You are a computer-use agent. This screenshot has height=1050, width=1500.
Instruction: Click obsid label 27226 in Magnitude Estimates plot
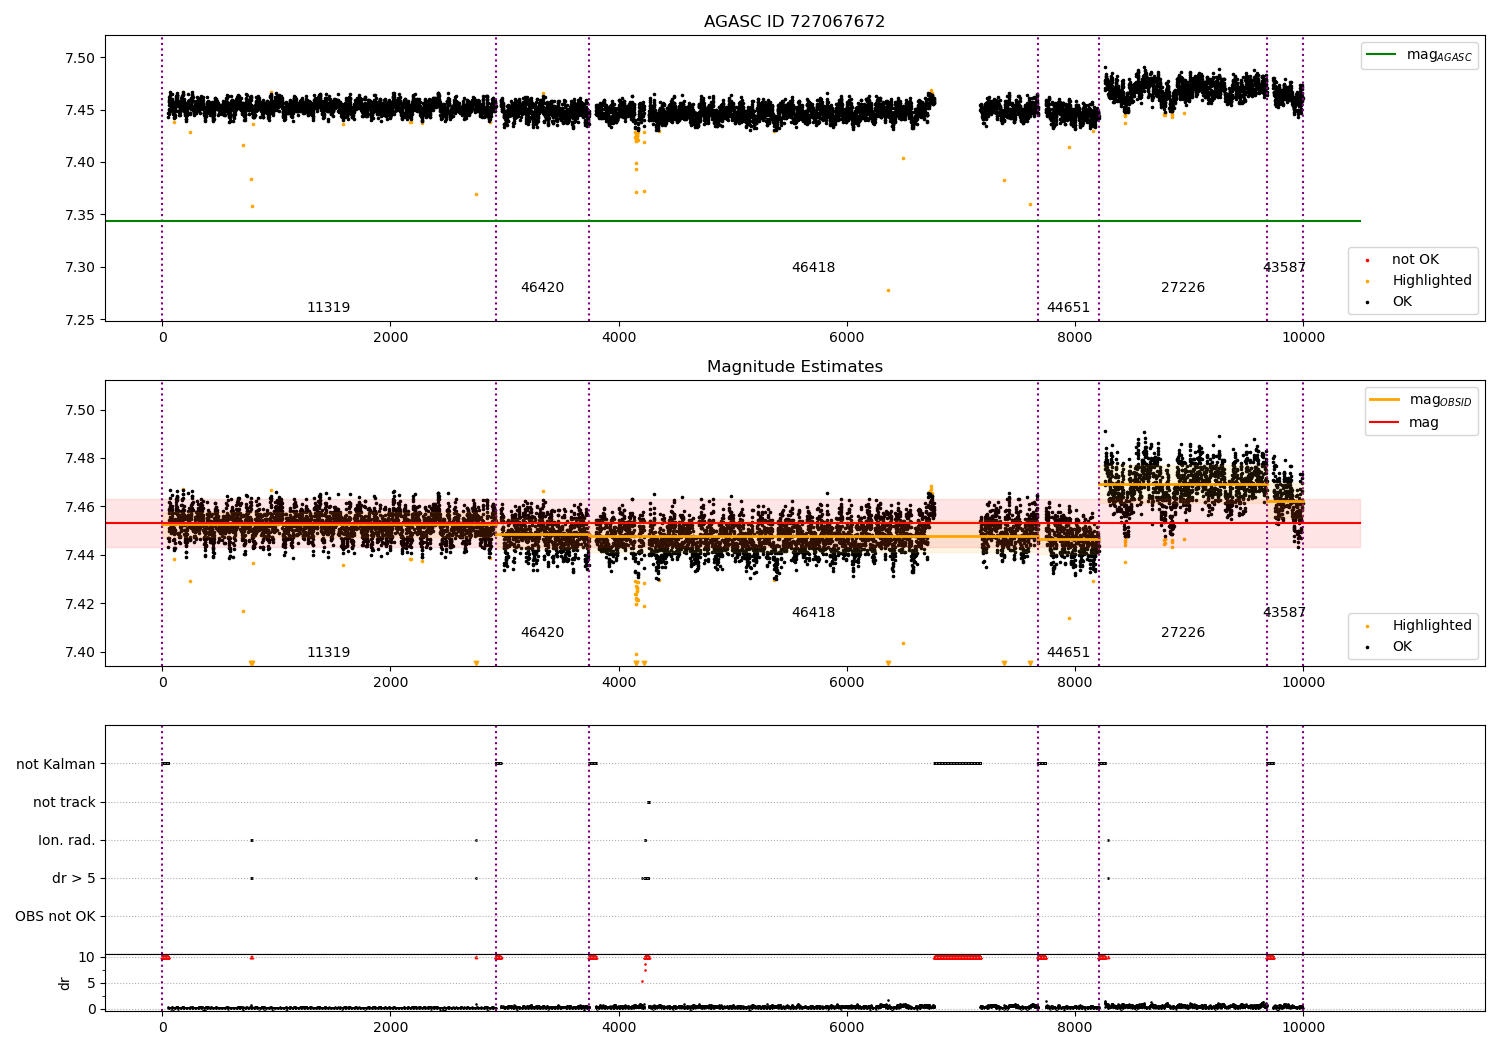click(1183, 633)
